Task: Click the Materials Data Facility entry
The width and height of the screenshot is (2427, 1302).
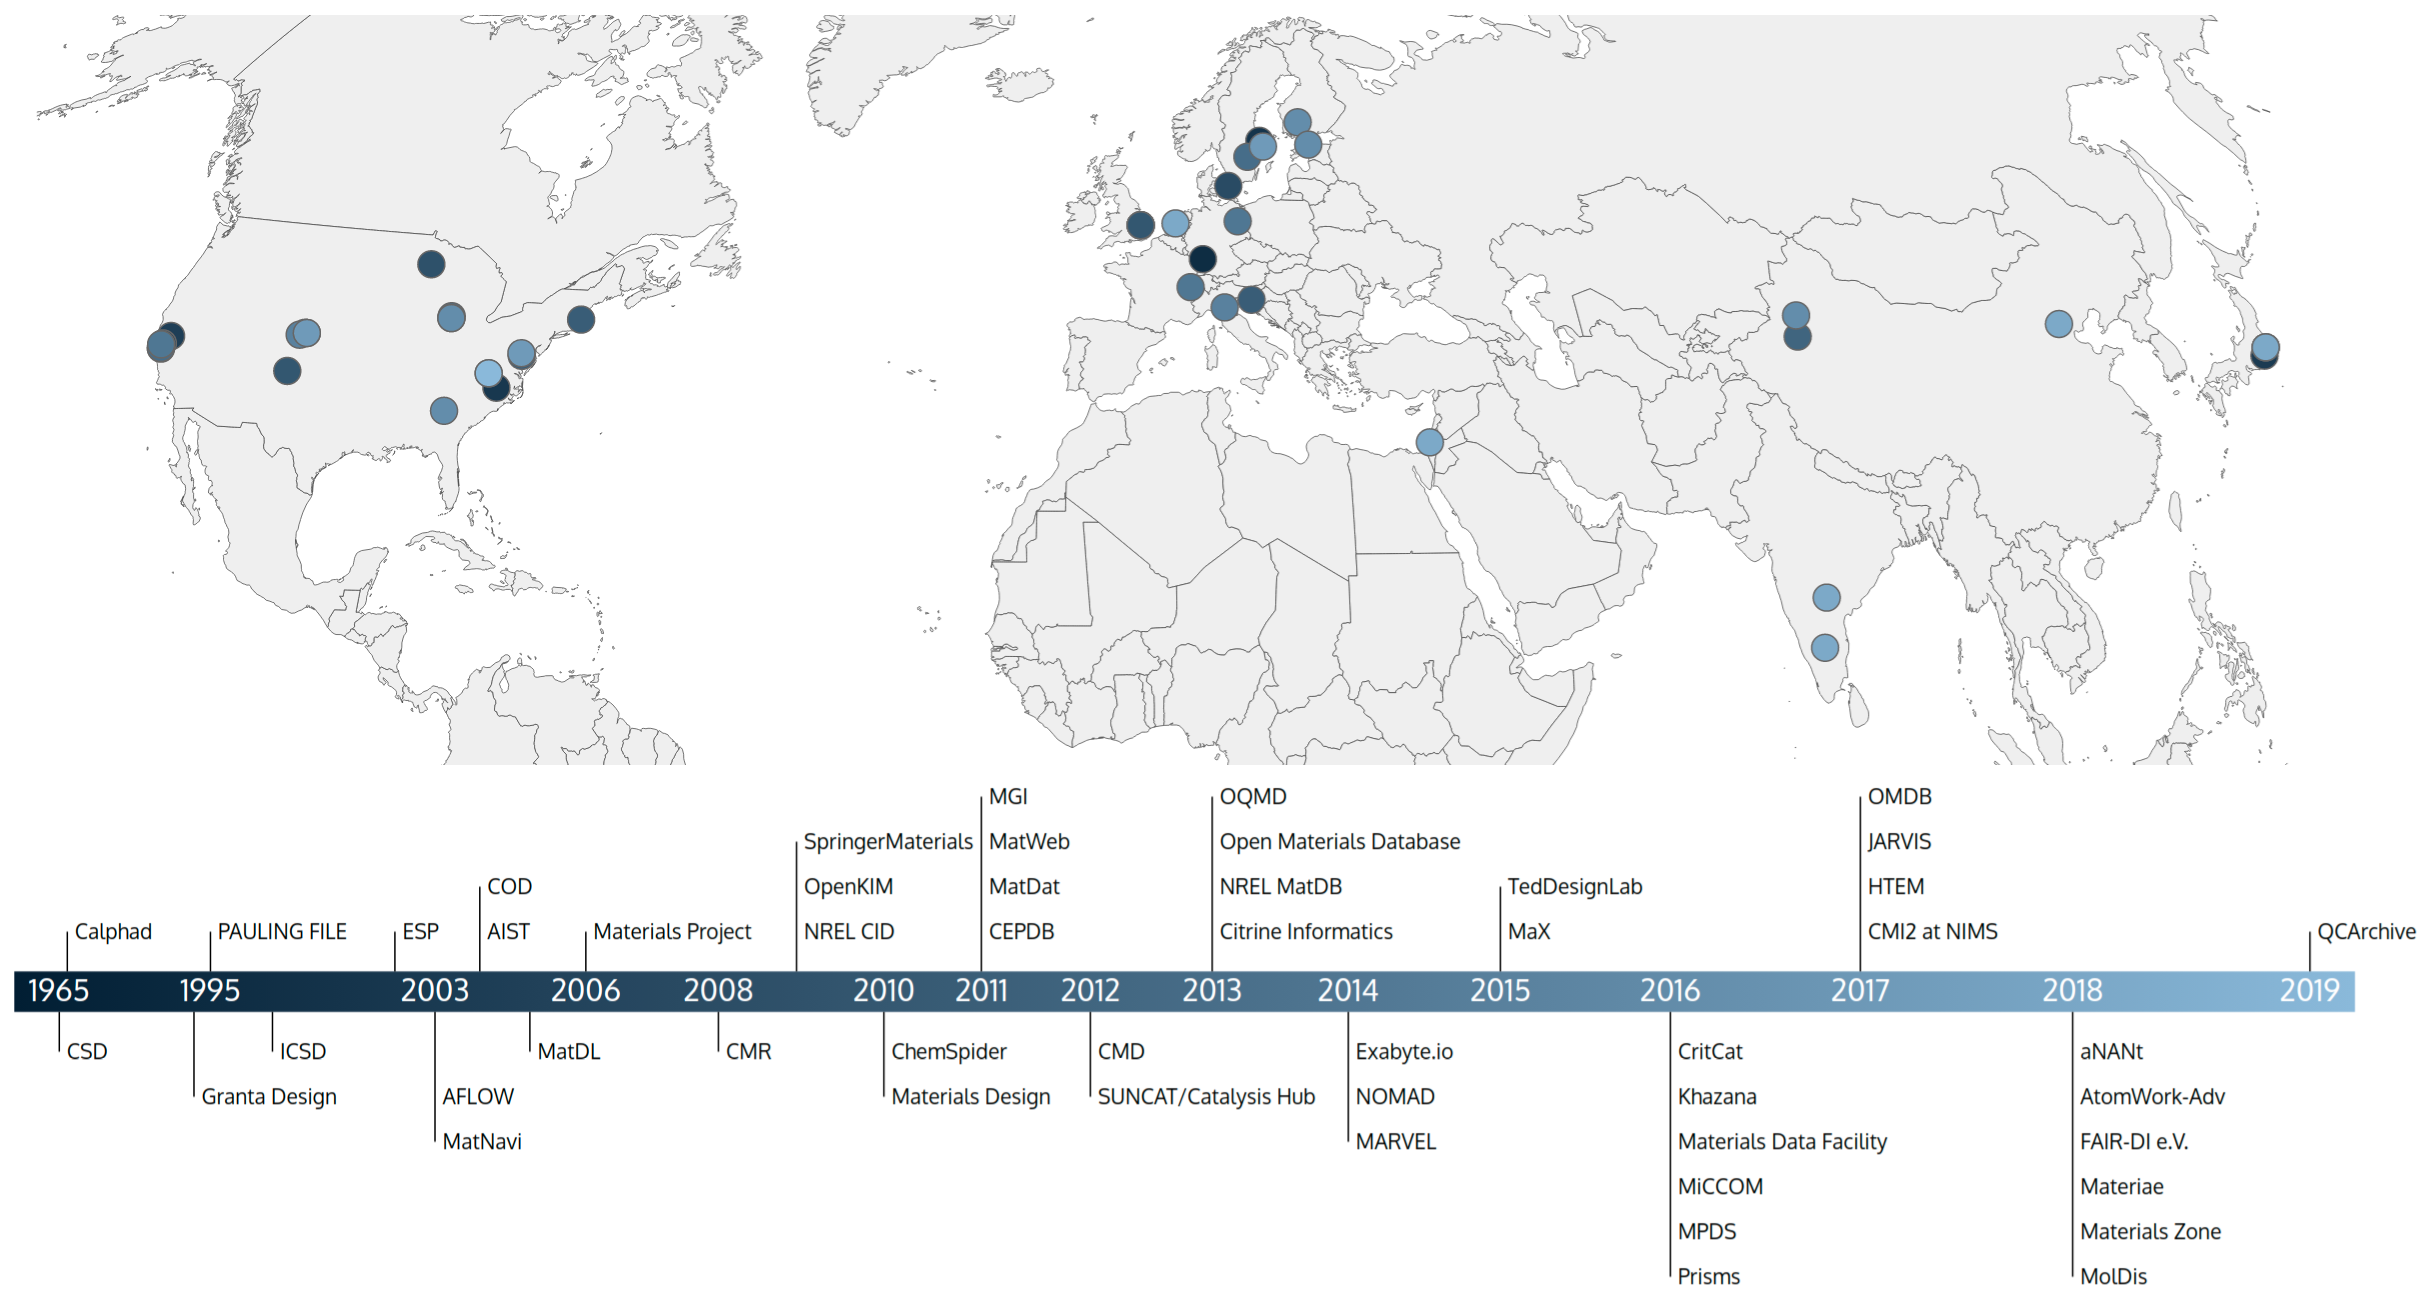Action: (1782, 1142)
